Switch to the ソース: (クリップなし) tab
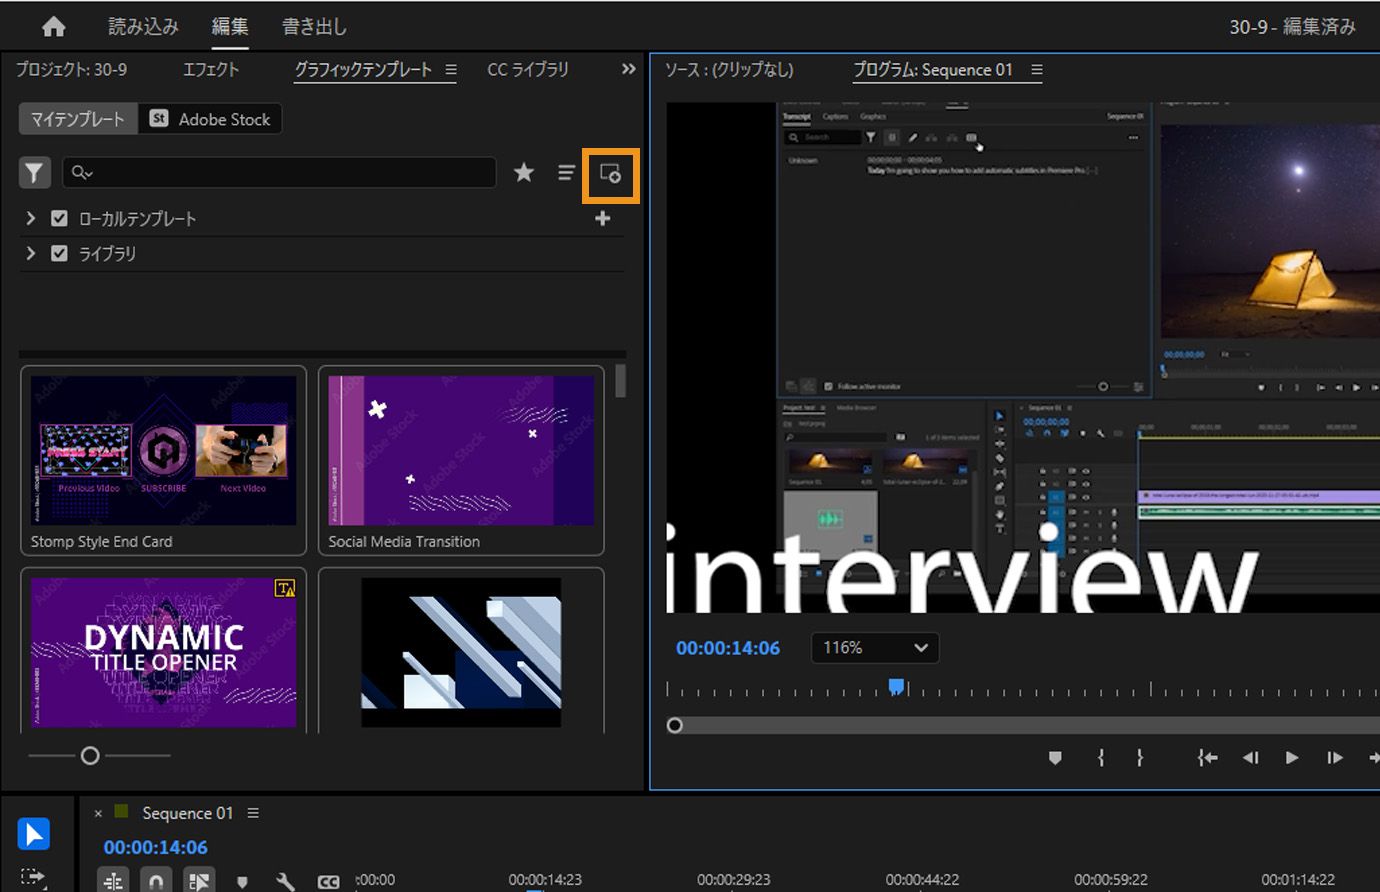 point(729,69)
